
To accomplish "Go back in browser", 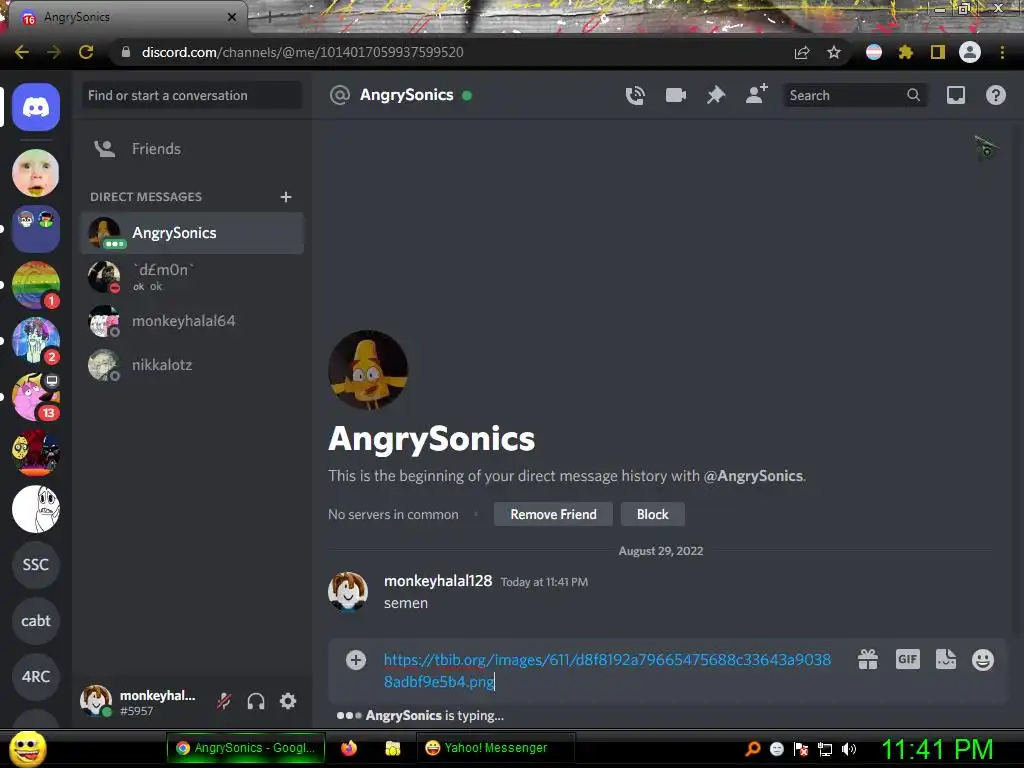I will pyautogui.click(x=22, y=52).
